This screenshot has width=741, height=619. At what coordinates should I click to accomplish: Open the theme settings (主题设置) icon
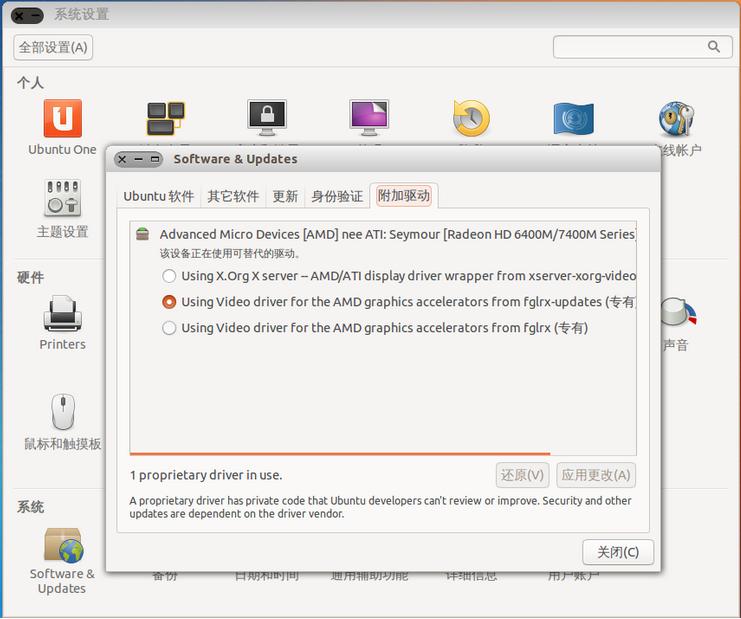(62, 198)
